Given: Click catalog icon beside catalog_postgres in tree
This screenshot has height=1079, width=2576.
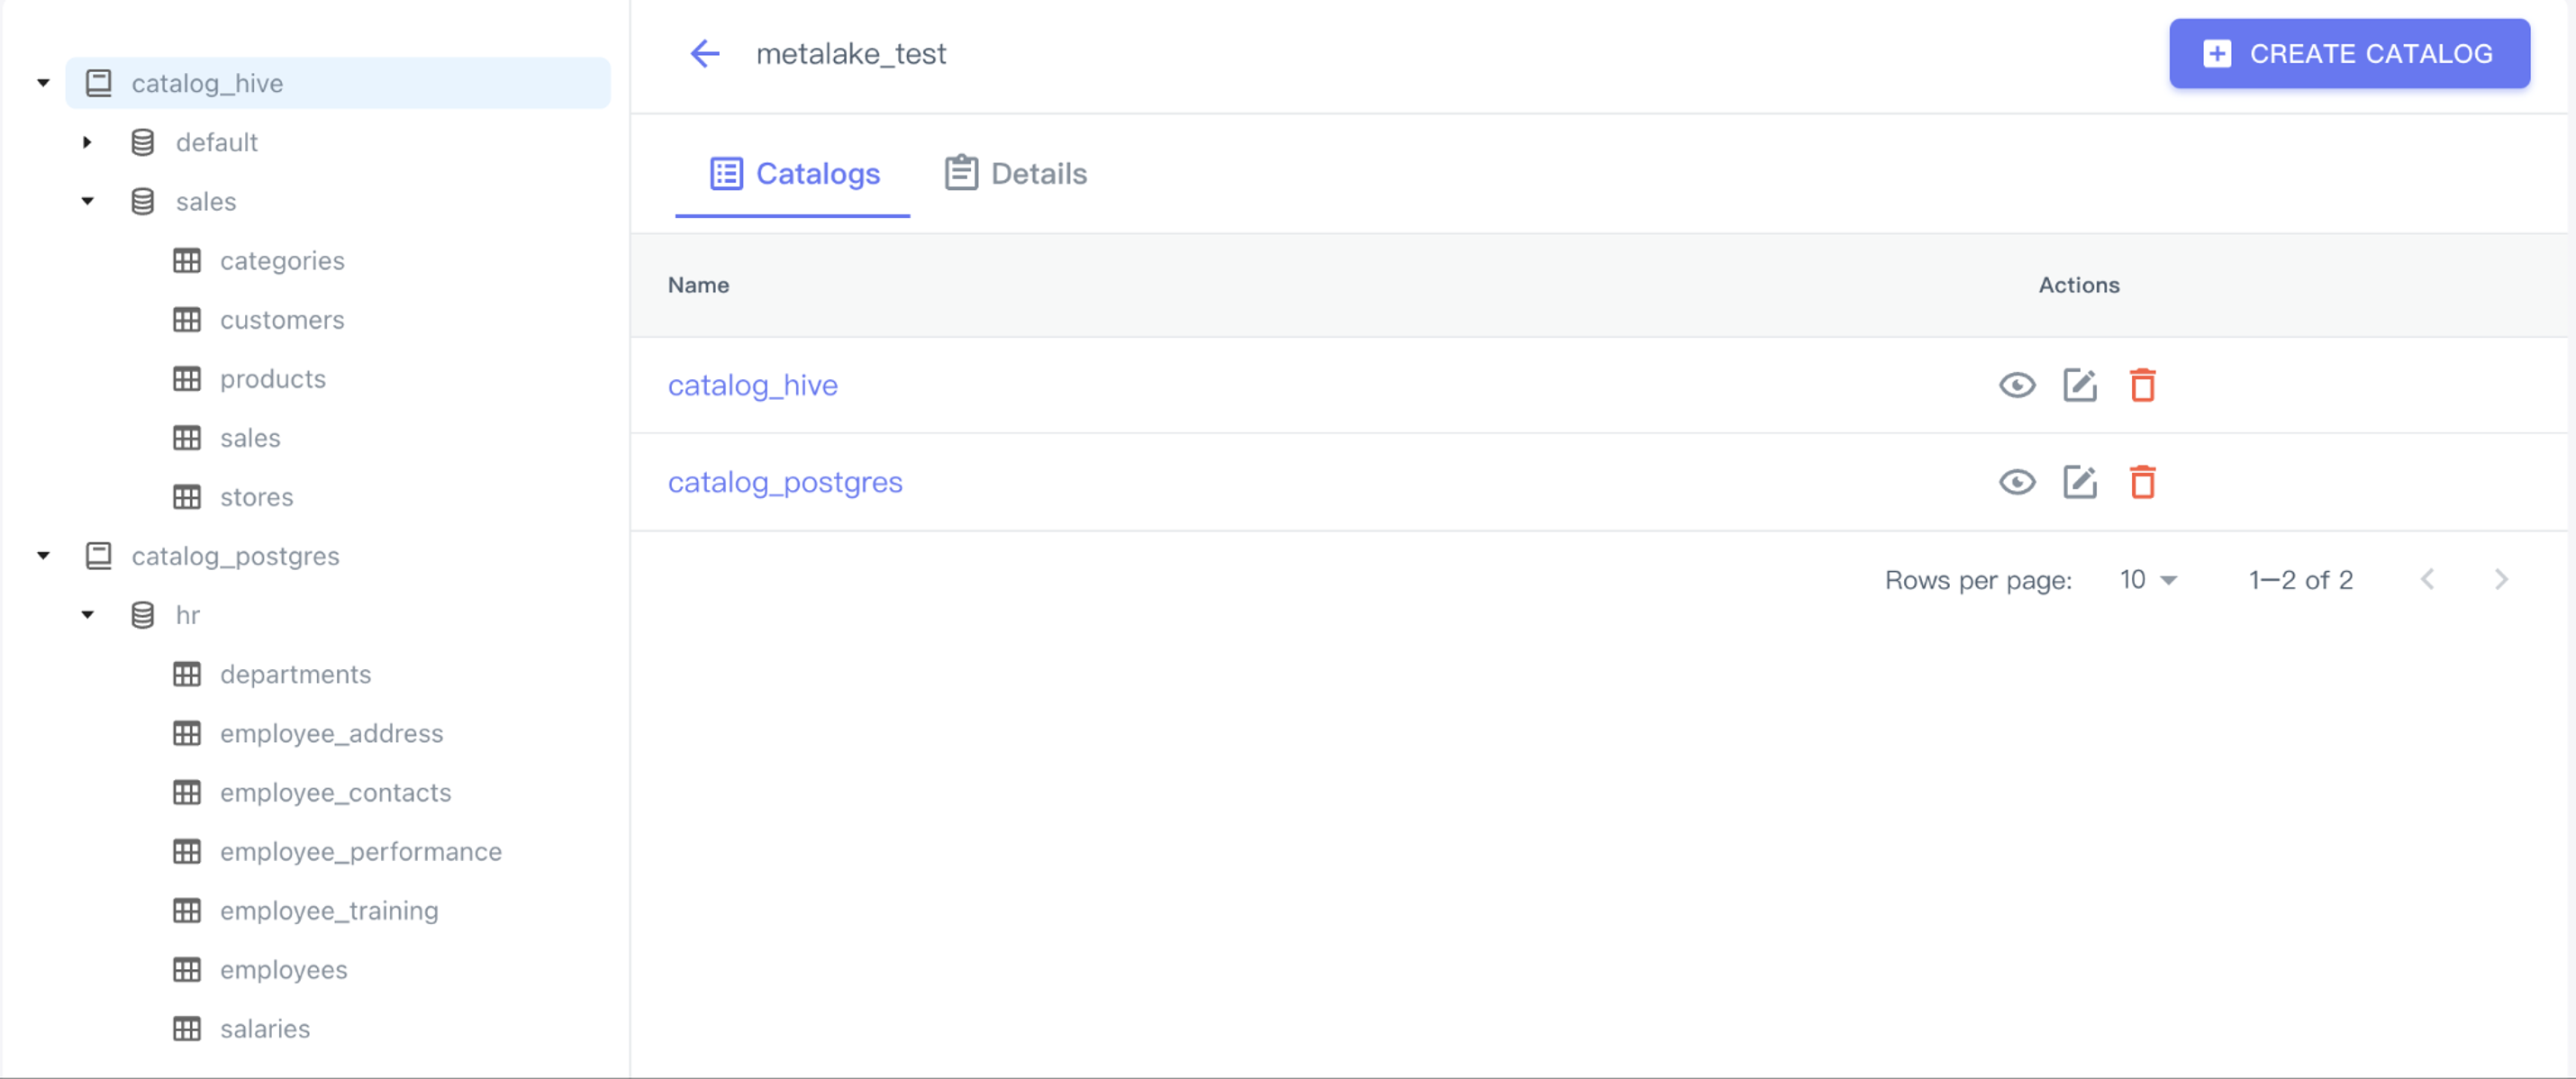Looking at the screenshot, I should [99, 556].
